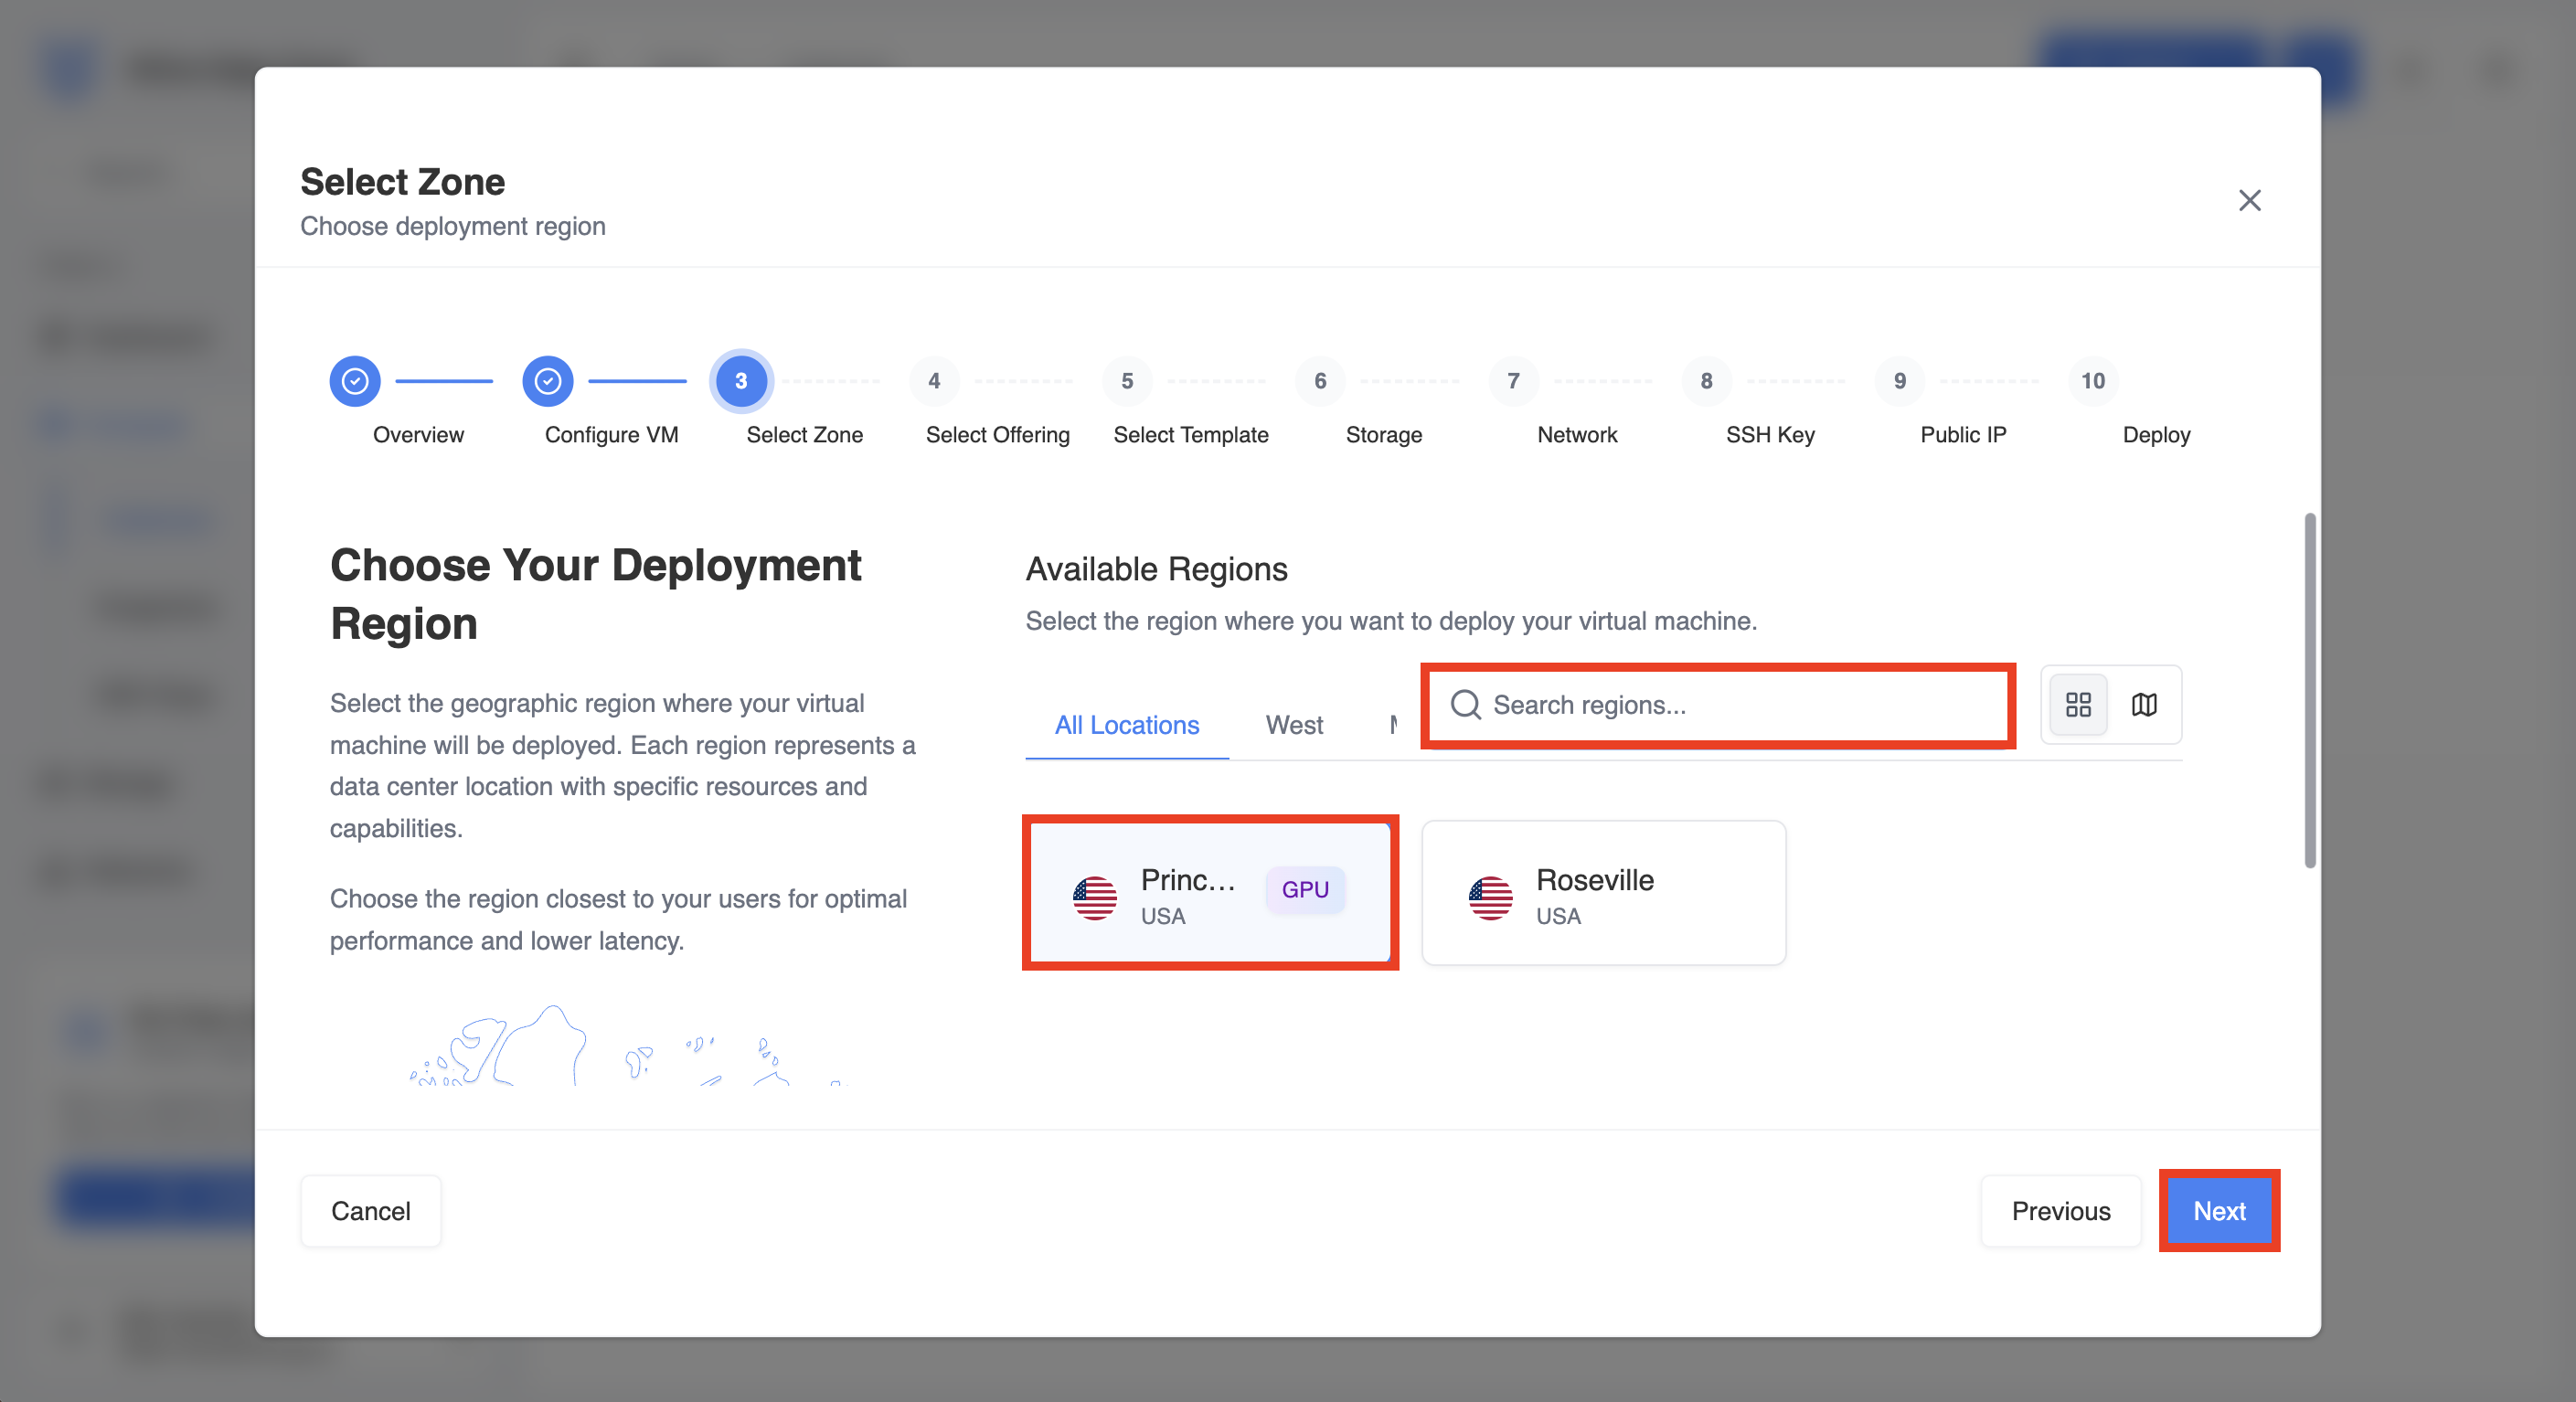2576x1402 pixels.
Task: Click the GPU badge on Princeton card
Action: pos(1305,889)
